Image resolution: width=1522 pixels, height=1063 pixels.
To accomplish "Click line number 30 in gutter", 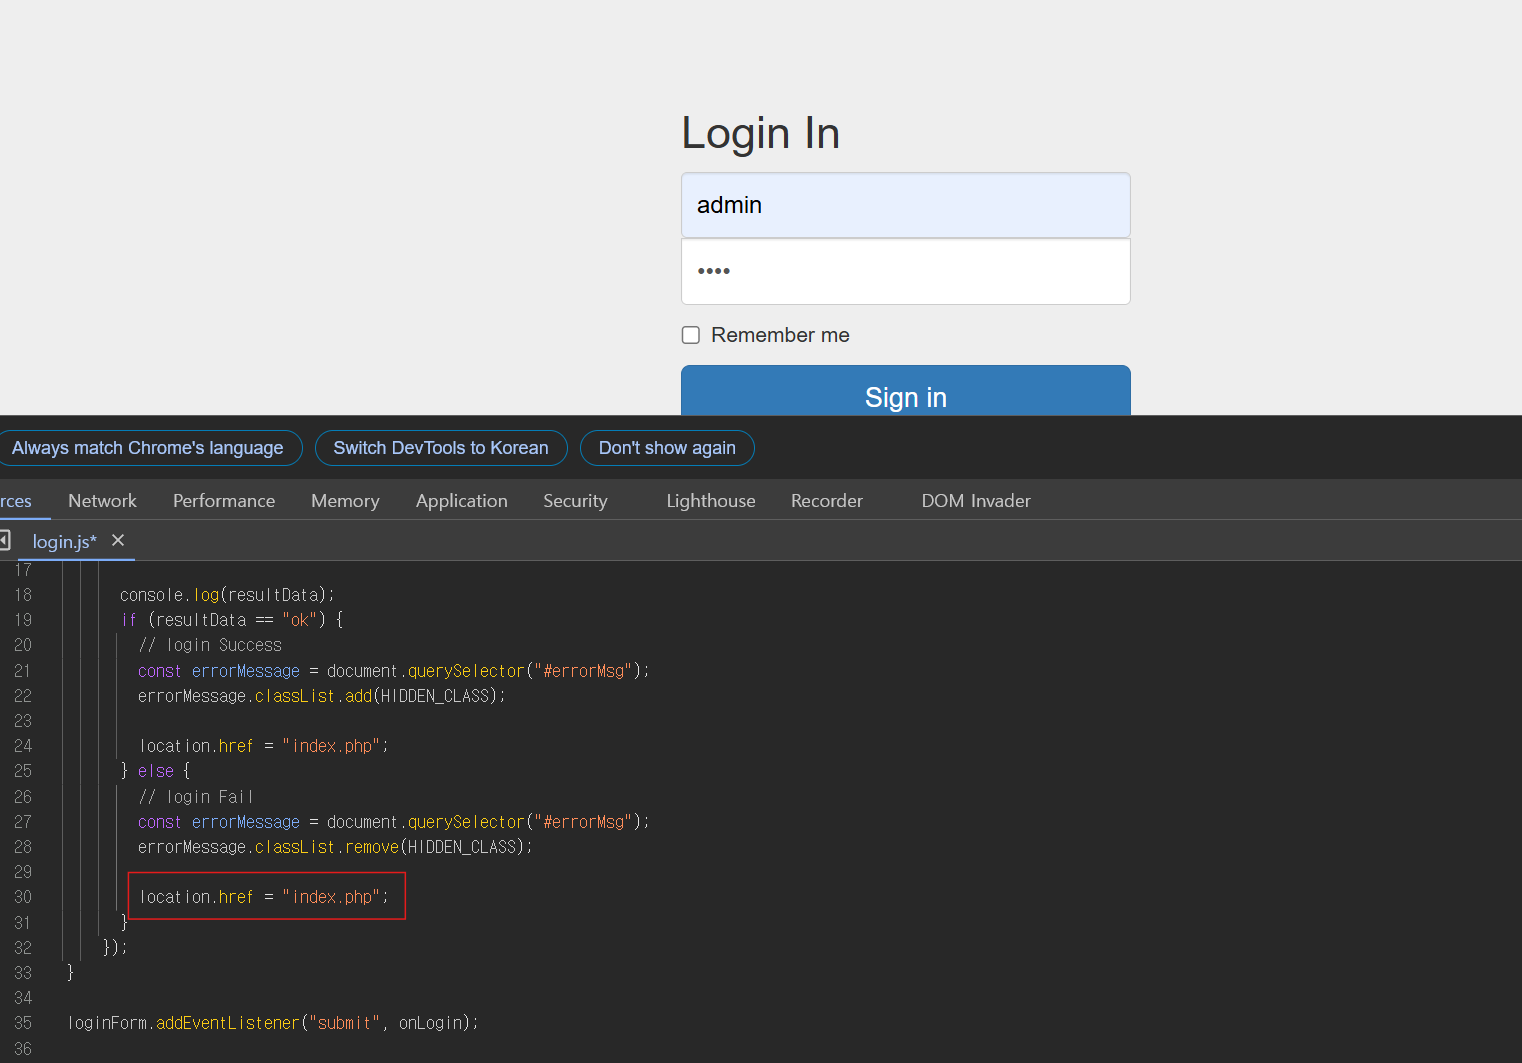I will (x=23, y=897).
